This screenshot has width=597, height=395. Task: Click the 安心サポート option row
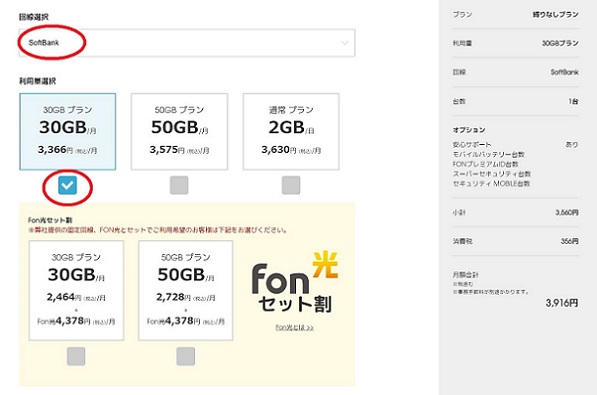pyautogui.click(x=516, y=145)
